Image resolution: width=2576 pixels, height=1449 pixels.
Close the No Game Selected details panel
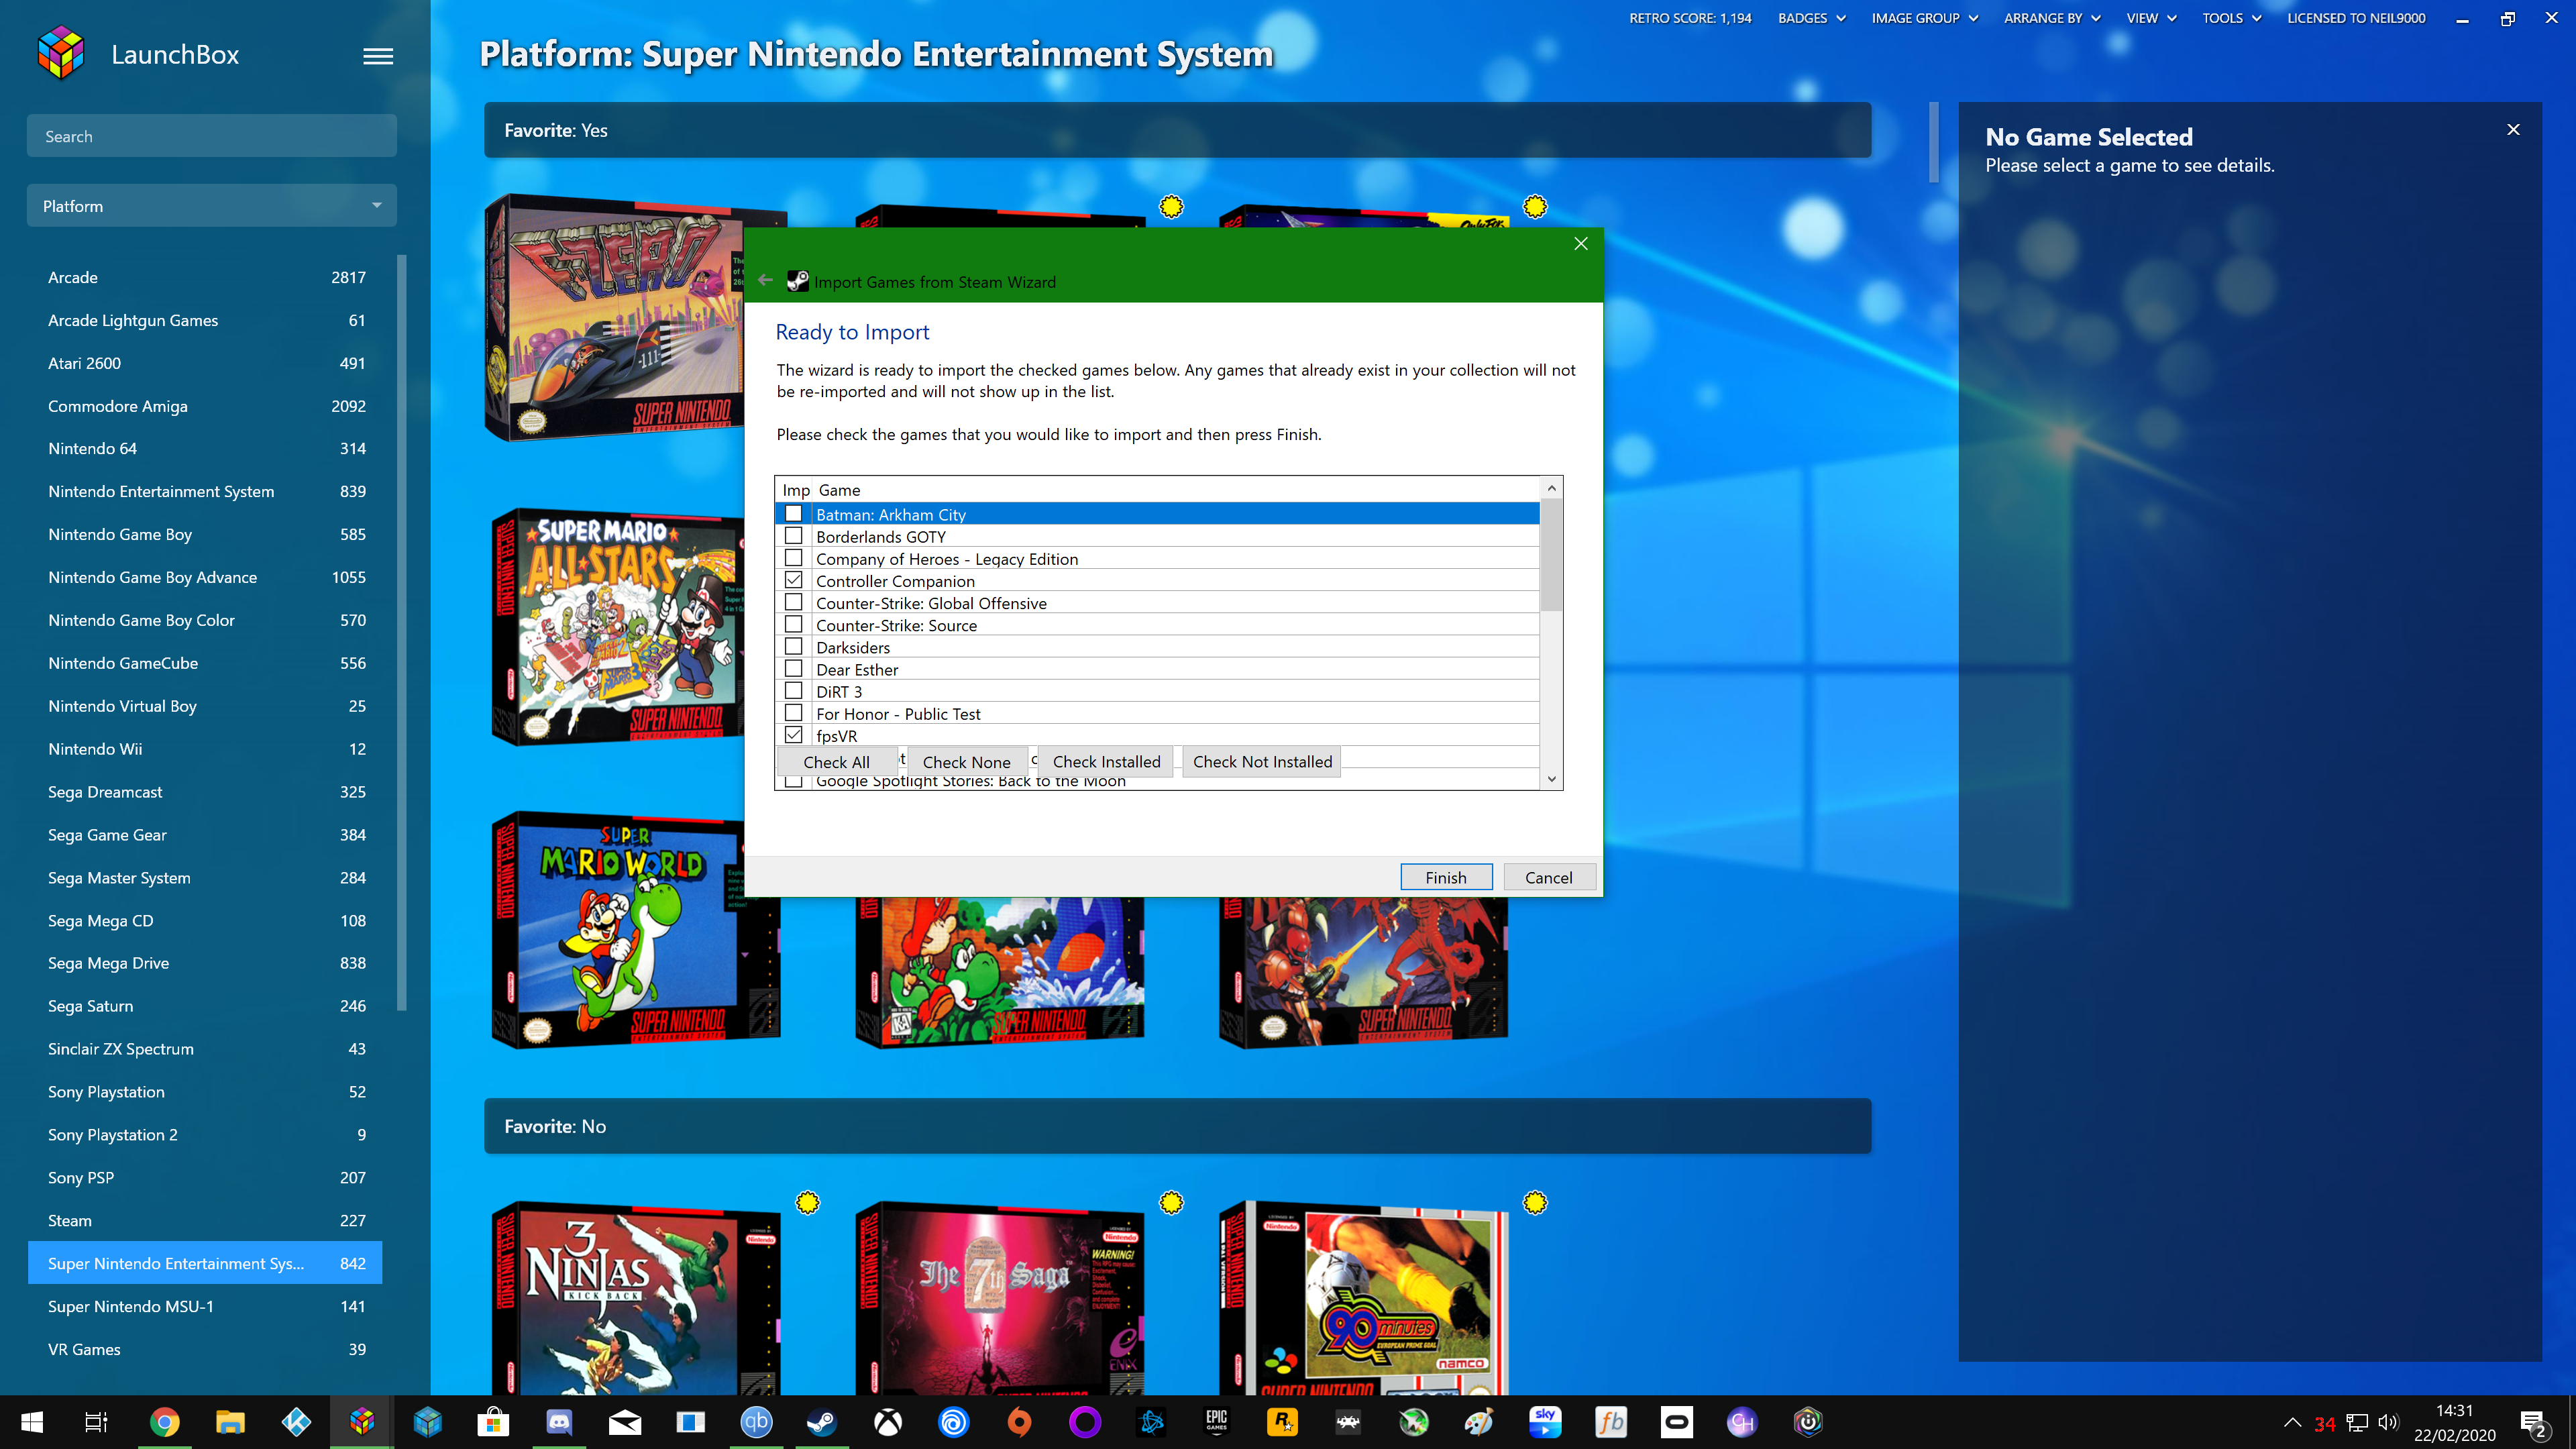coord(2513,130)
